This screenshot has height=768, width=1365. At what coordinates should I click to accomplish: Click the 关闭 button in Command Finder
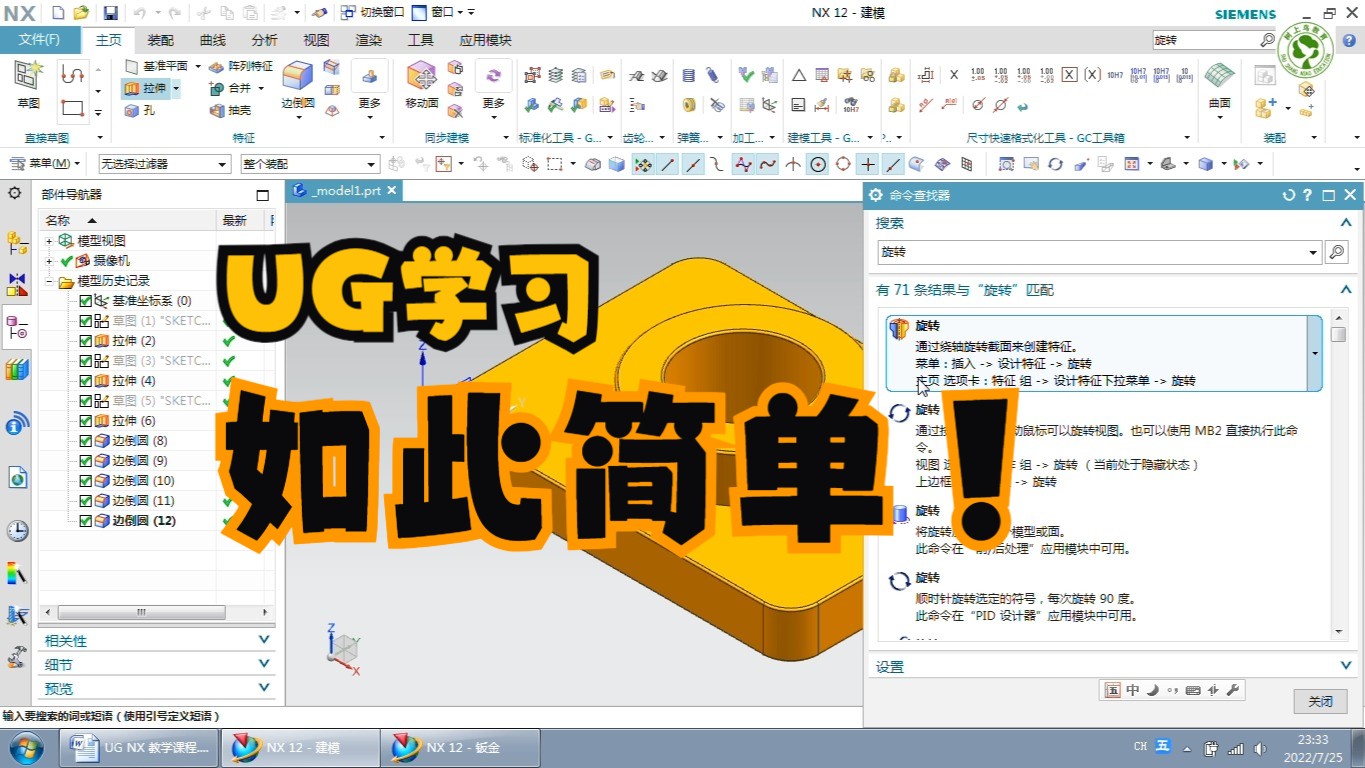tap(1319, 701)
